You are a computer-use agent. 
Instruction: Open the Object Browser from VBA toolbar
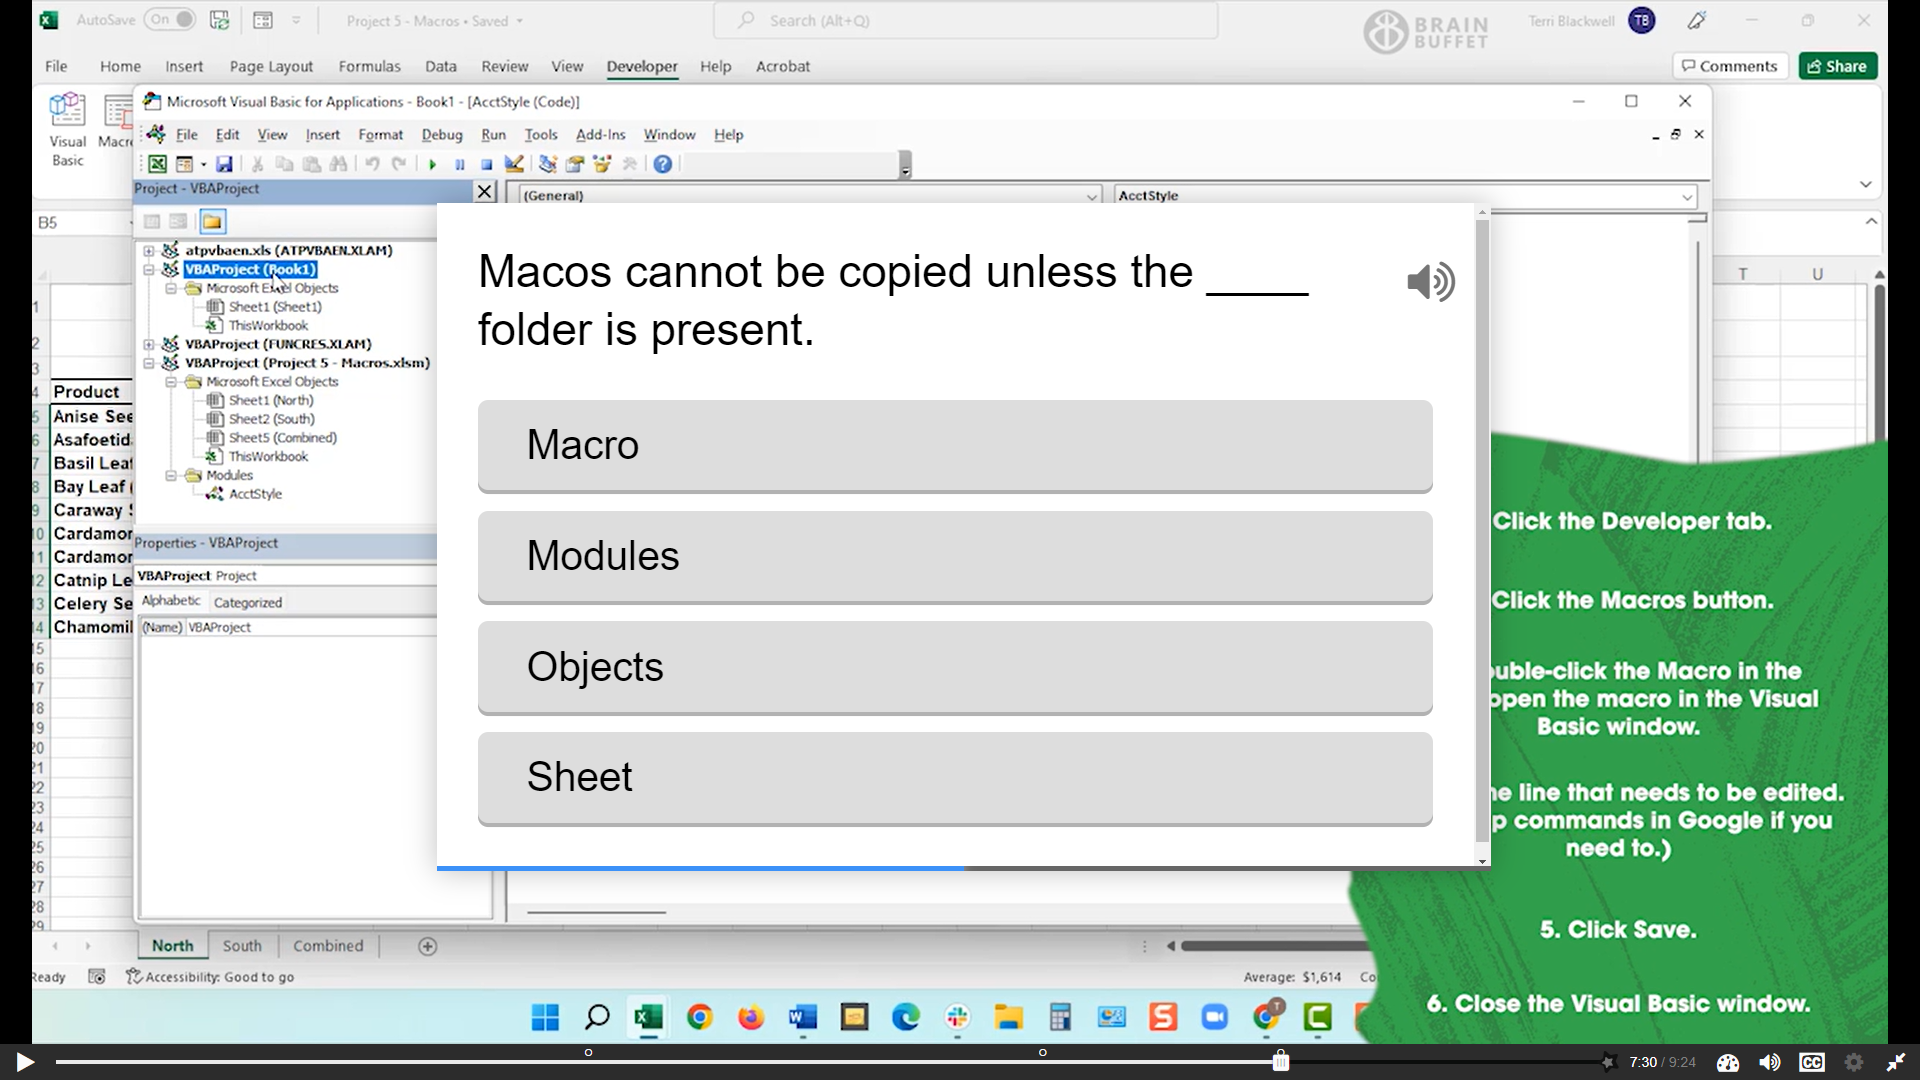tap(601, 164)
